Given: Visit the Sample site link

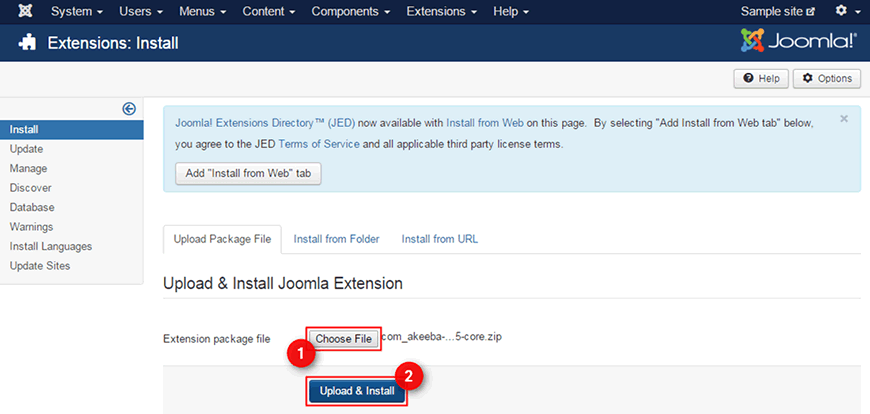Looking at the screenshot, I should click(x=778, y=12).
